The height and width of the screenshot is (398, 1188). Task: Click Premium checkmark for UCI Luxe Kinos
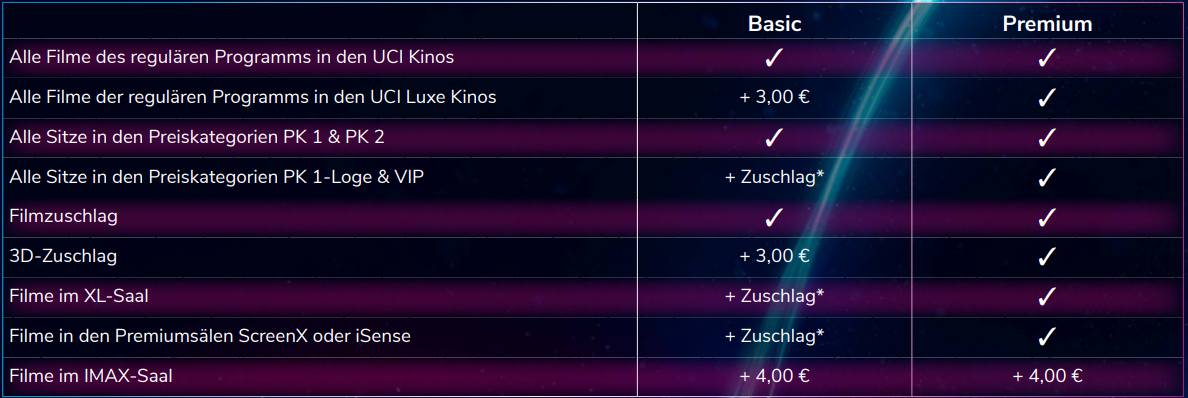click(x=1046, y=98)
